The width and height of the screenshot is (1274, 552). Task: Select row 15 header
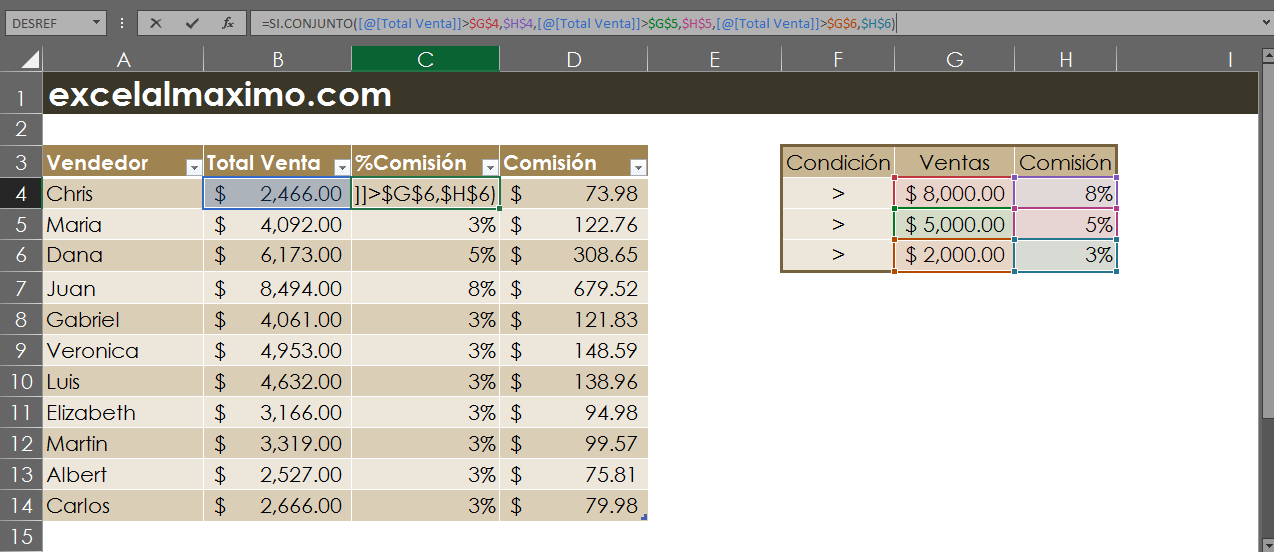pos(21,535)
